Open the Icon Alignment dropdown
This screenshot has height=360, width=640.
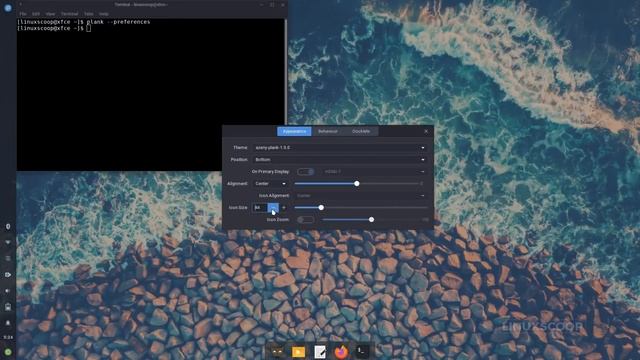point(360,196)
